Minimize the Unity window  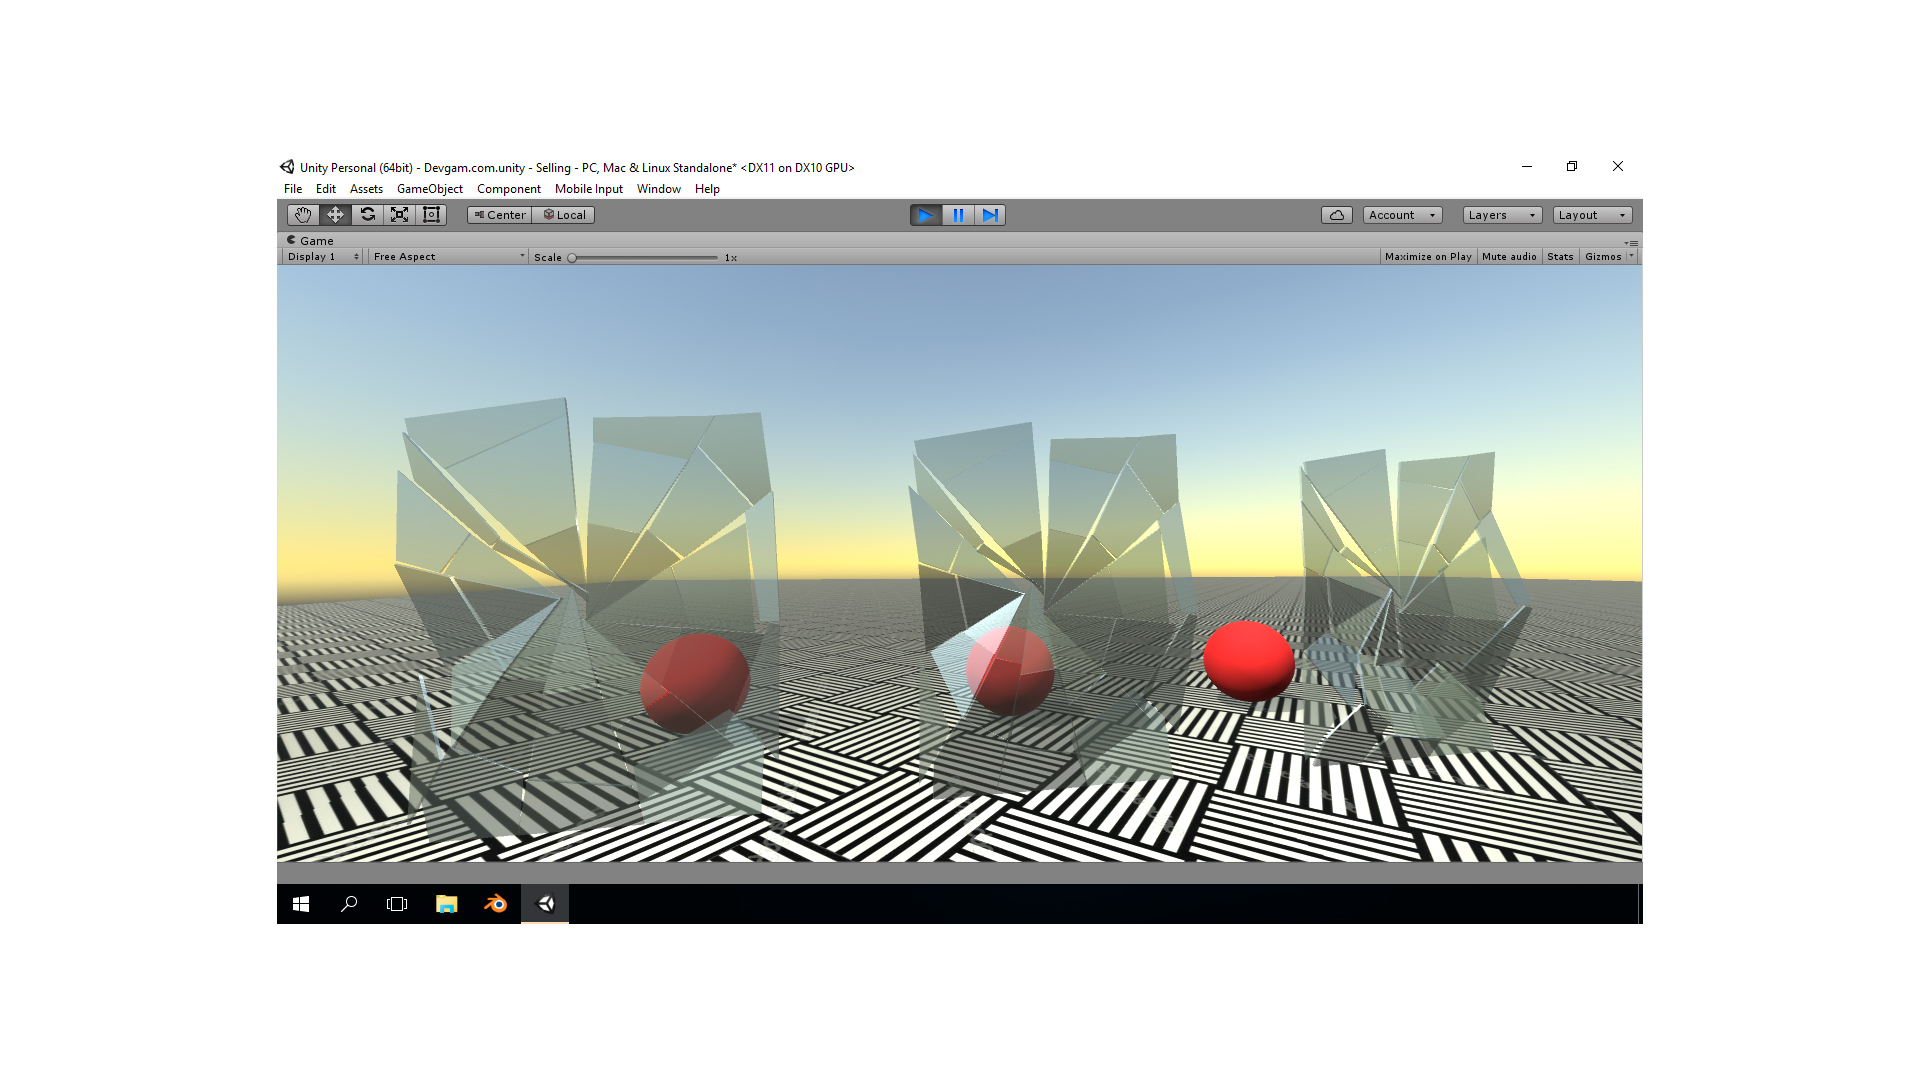tap(1527, 167)
